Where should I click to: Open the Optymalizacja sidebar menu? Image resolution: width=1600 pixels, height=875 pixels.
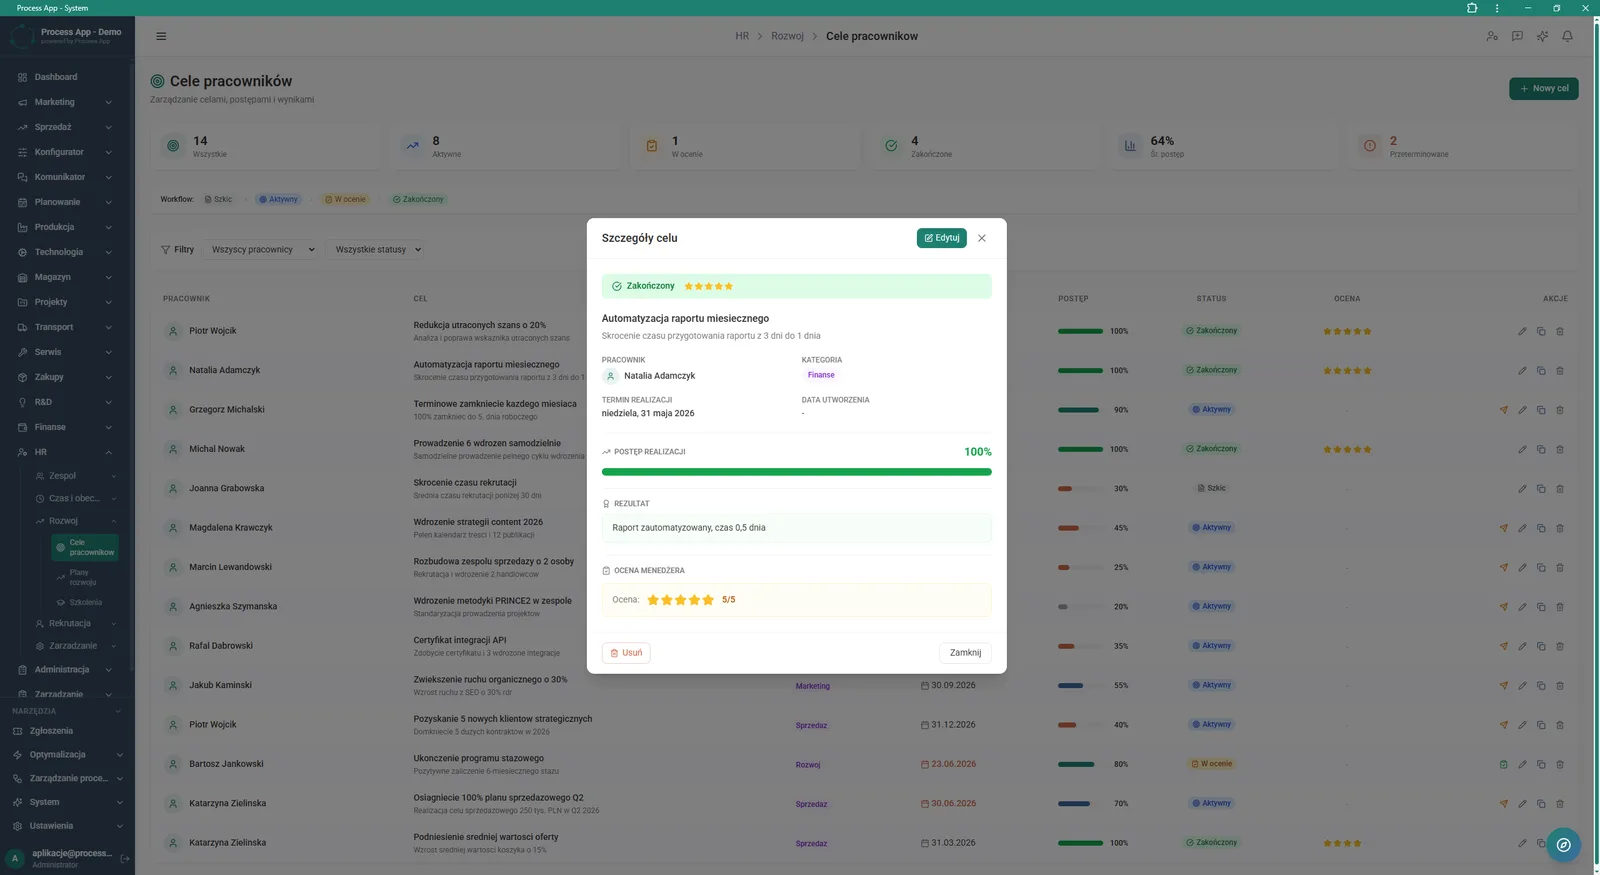(67, 755)
